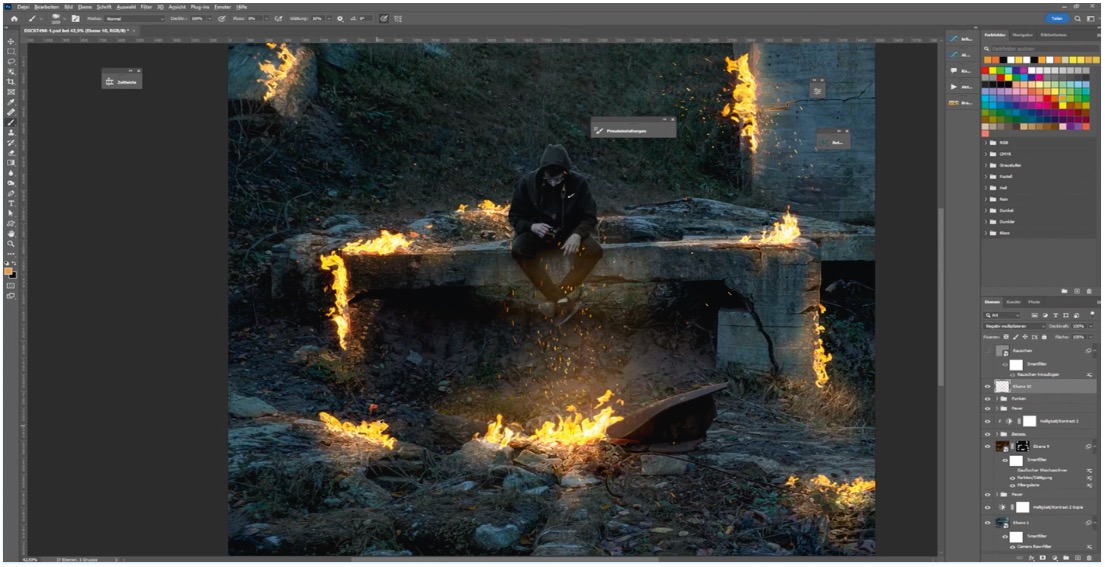
Task: Select the Lasso tool
Action: tap(11, 61)
